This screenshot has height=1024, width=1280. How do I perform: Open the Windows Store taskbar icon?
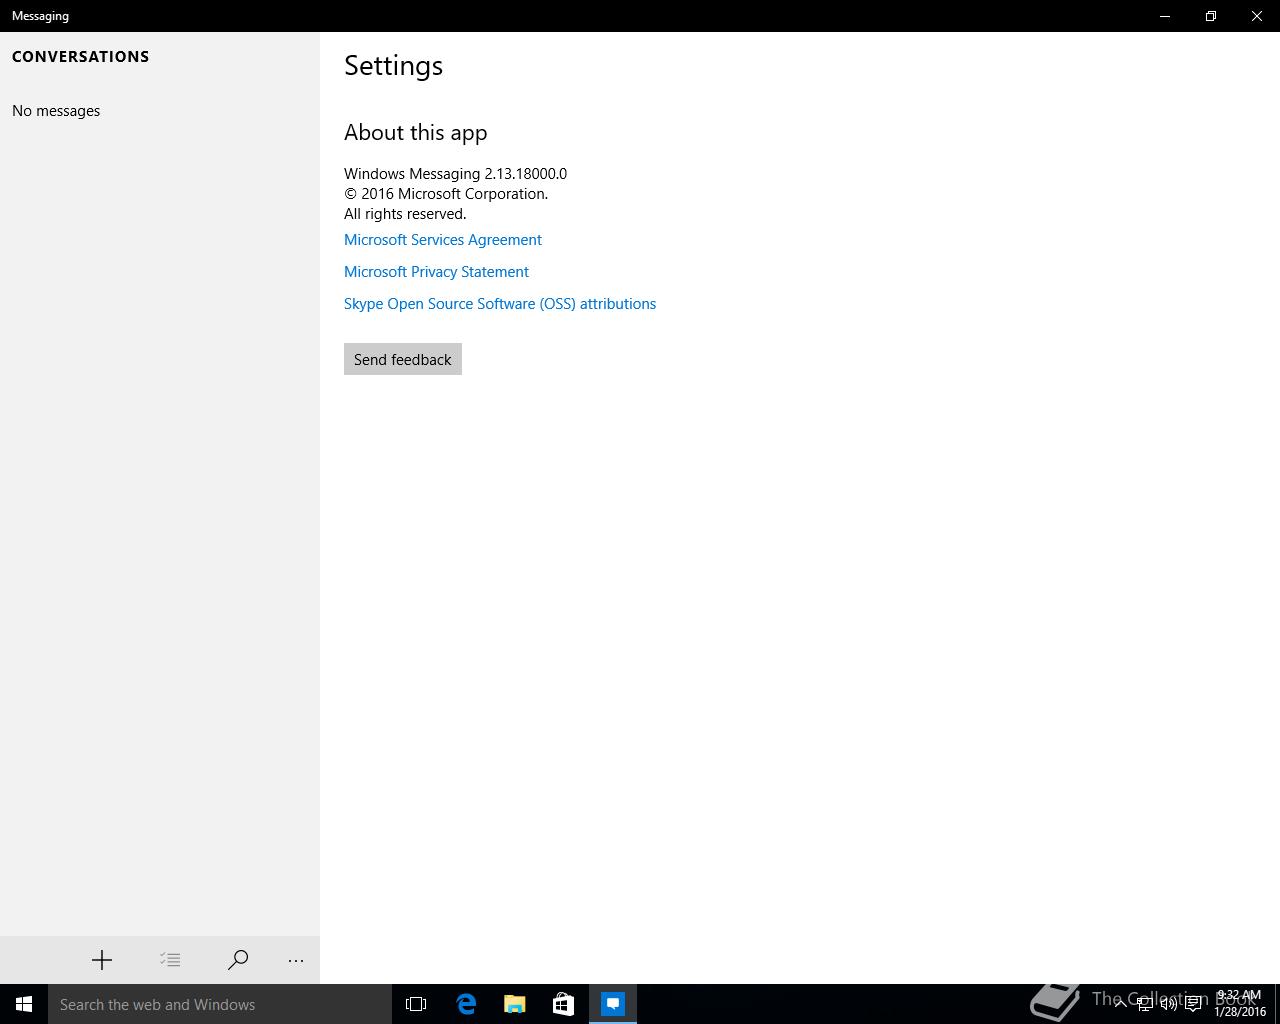click(x=563, y=1004)
